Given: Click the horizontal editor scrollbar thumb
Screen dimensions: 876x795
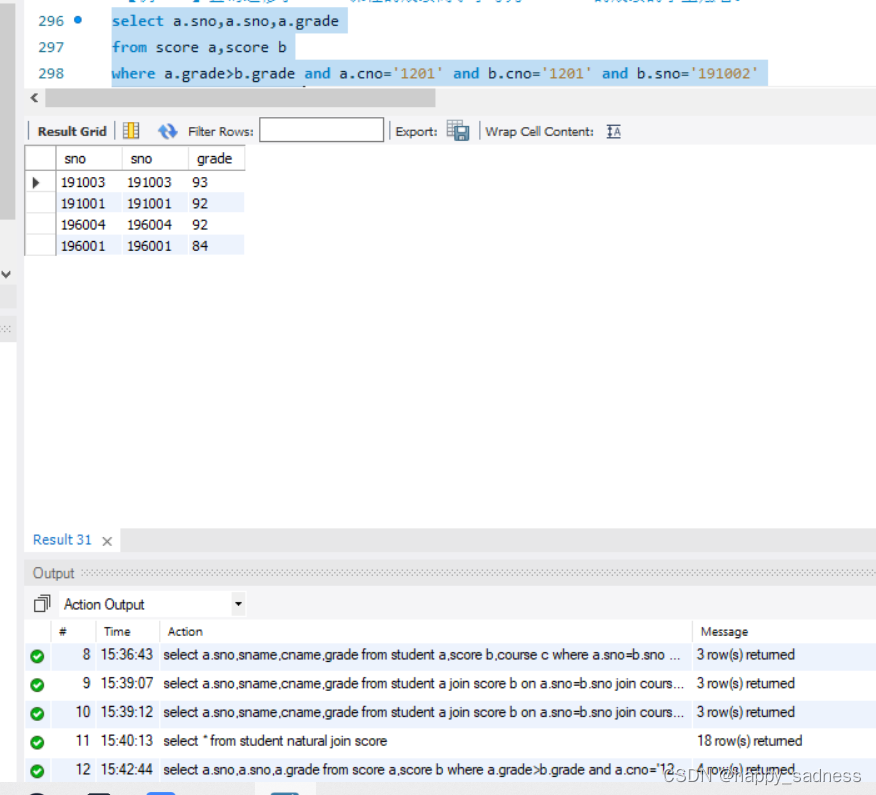Looking at the screenshot, I should (240, 98).
